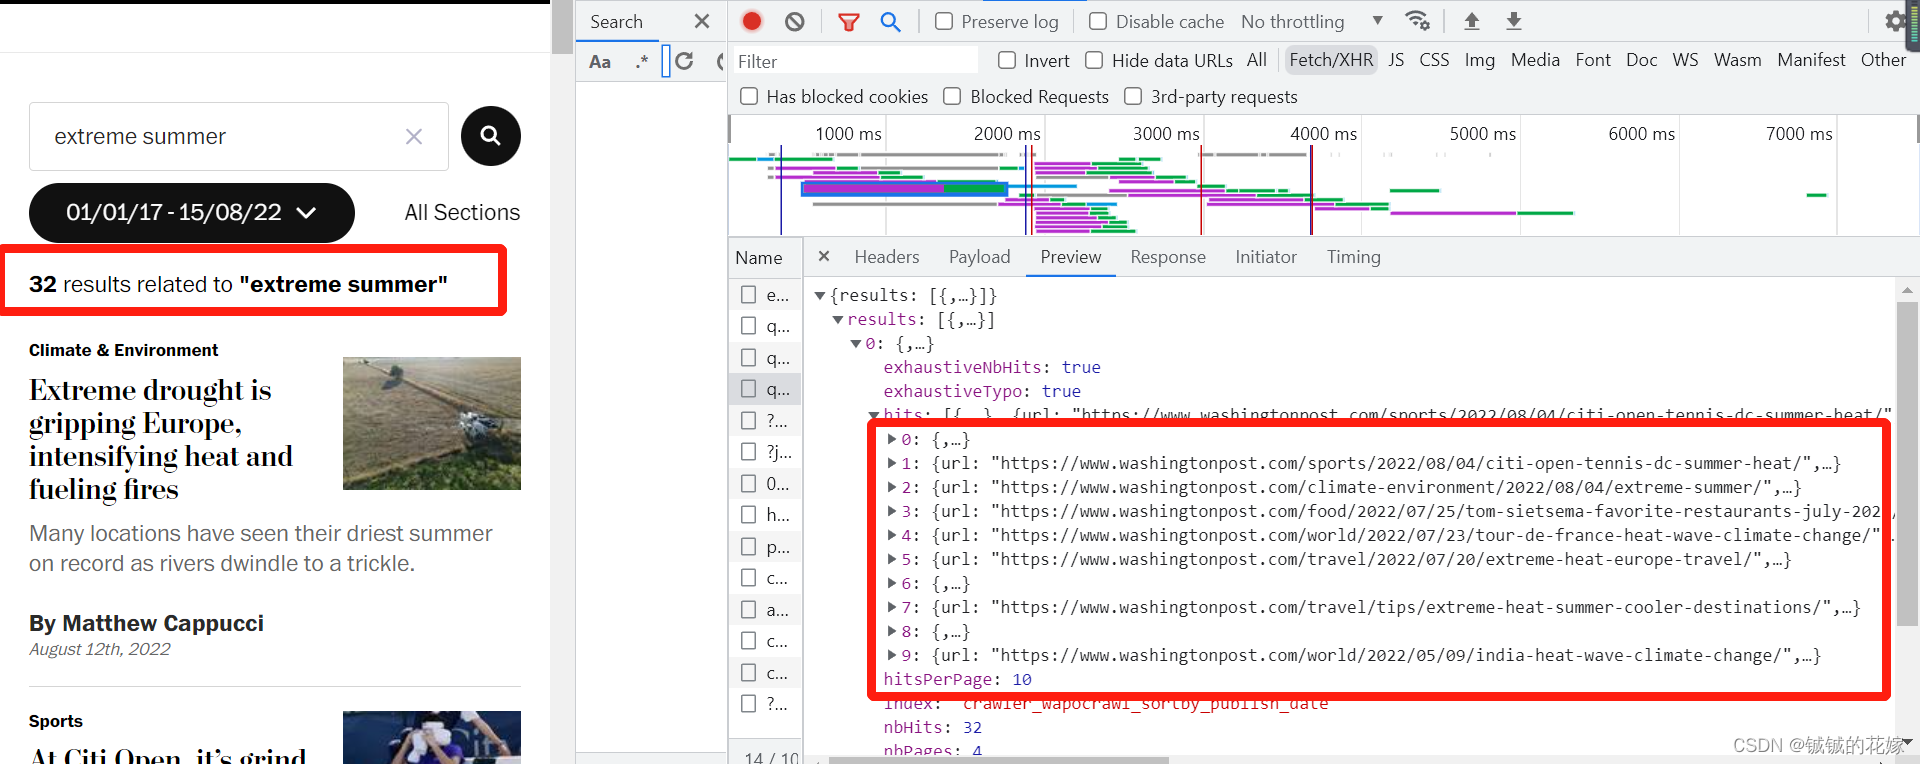Click the import HAR upload icon
Image resolution: width=1920 pixels, height=764 pixels.
click(1472, 21)
